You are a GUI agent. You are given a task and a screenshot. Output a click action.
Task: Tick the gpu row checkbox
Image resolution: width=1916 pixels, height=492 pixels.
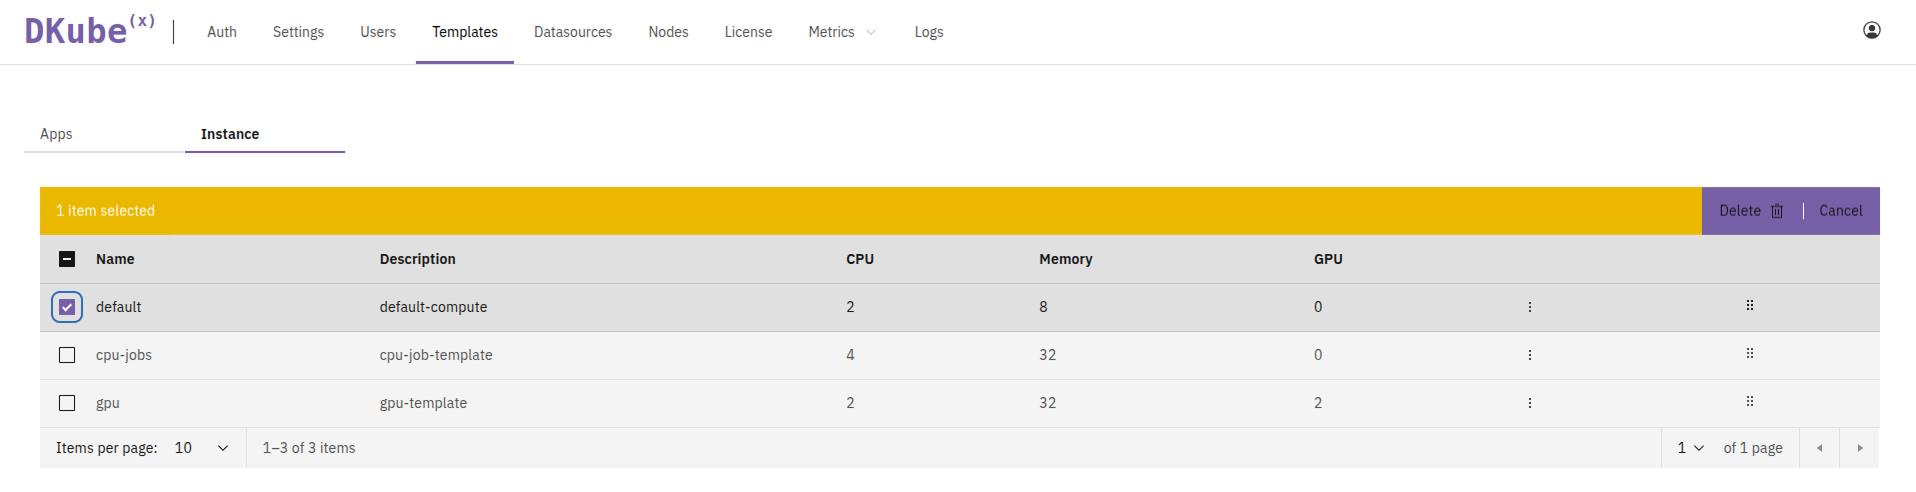67,403
